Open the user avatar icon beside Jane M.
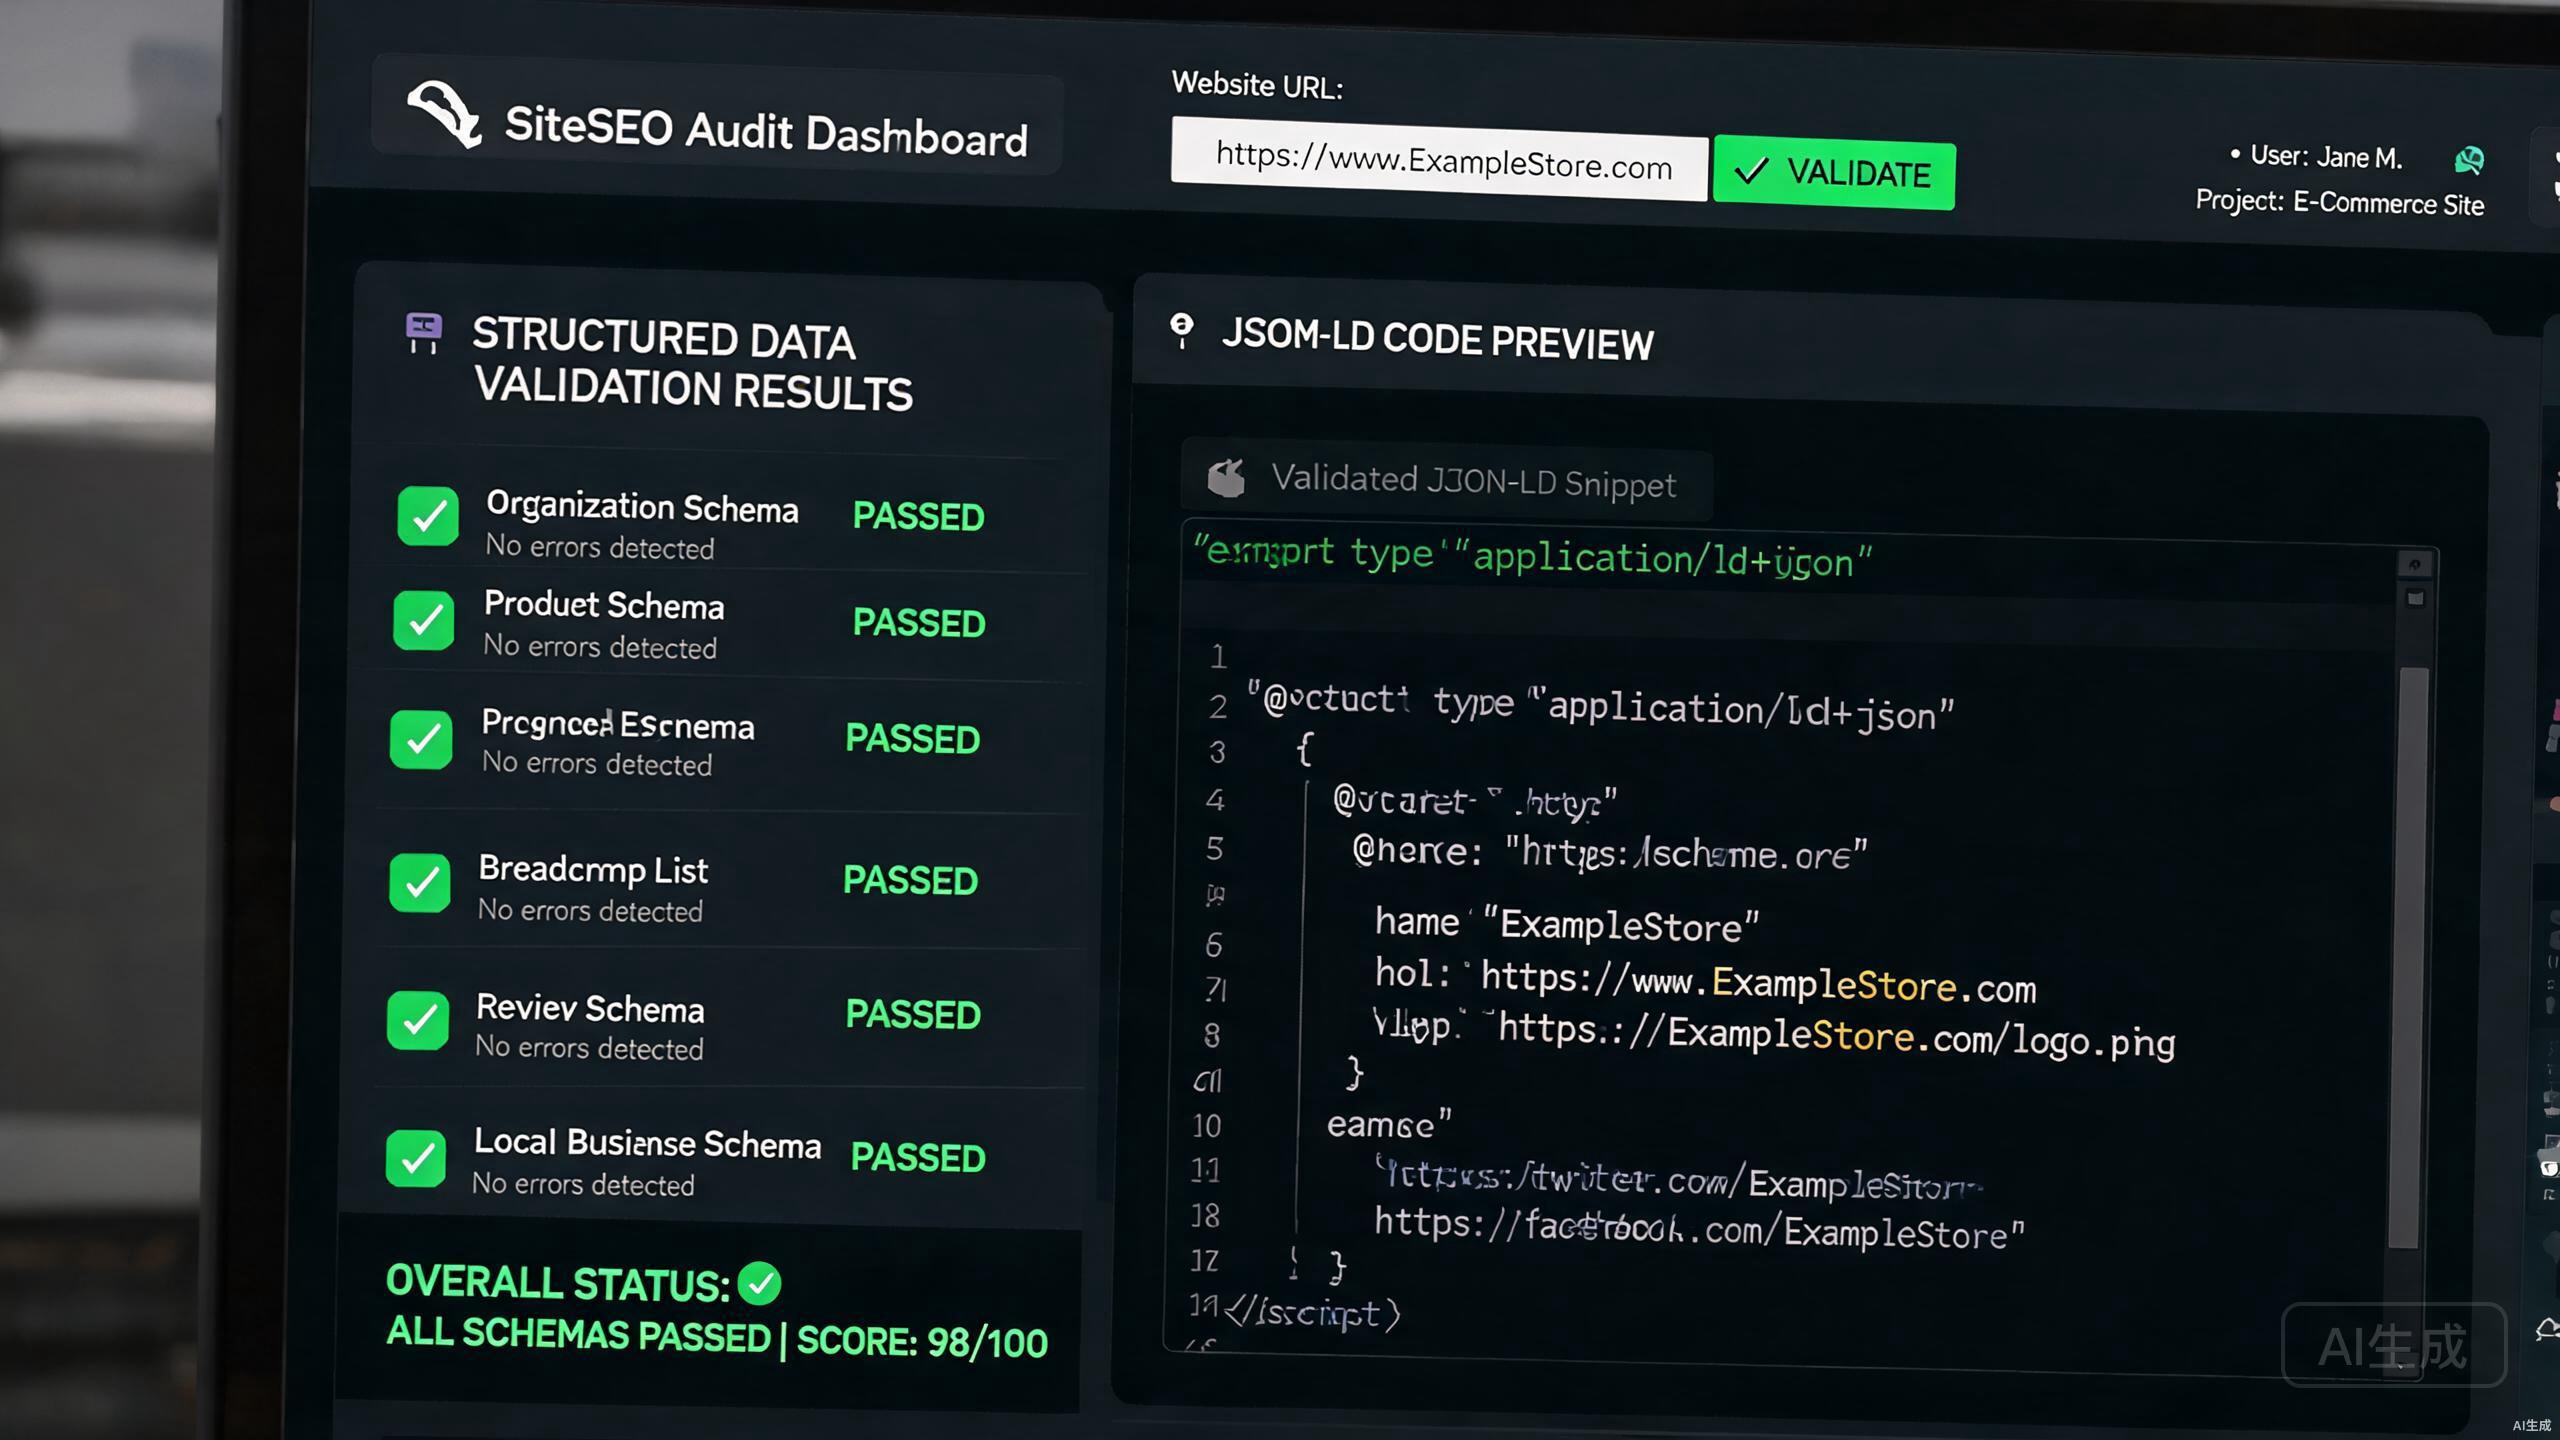Viewport: 2560px width, 1440px height. tap(2469, 159)
